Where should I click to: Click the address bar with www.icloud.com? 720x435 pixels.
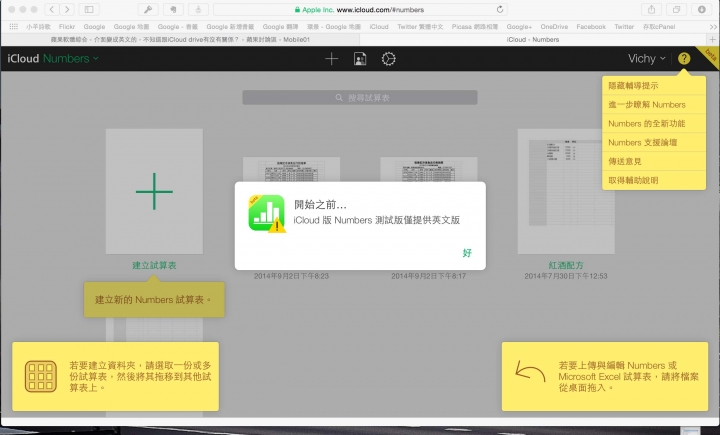click(360, 9)
